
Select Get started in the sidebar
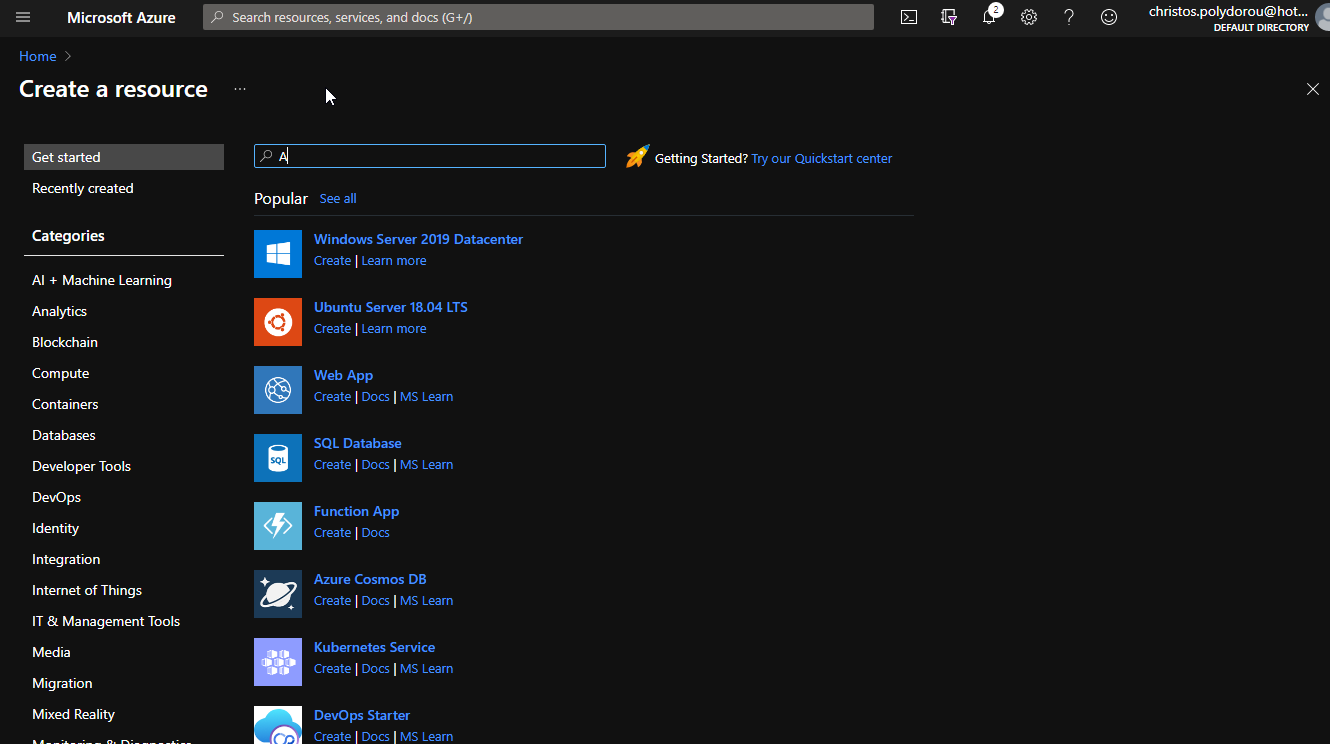[124, 157]
